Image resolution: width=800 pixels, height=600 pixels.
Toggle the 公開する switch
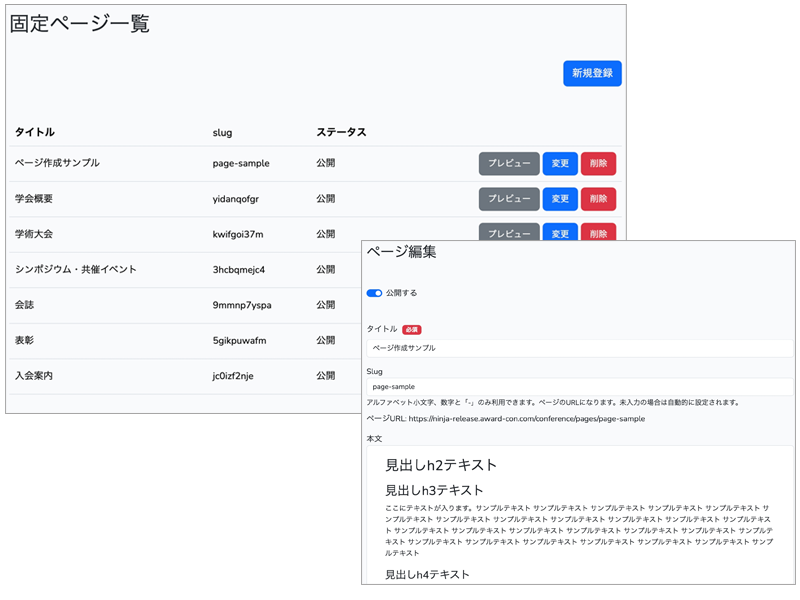pos(375,293)
